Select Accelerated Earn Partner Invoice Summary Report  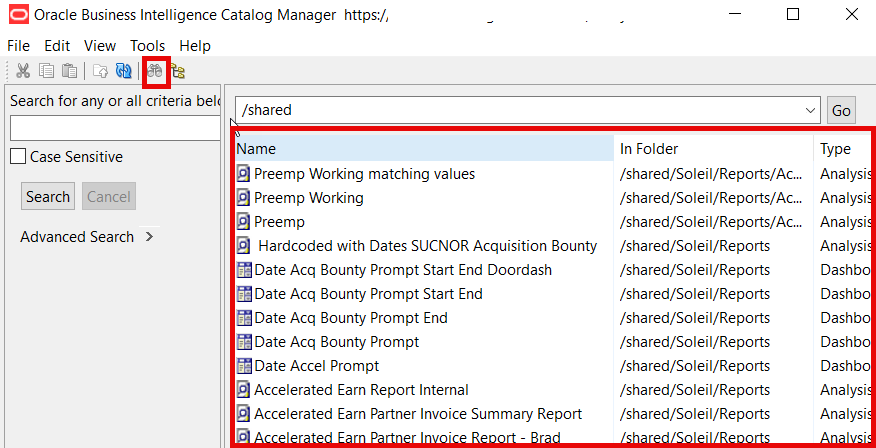[x=418, y=413]
